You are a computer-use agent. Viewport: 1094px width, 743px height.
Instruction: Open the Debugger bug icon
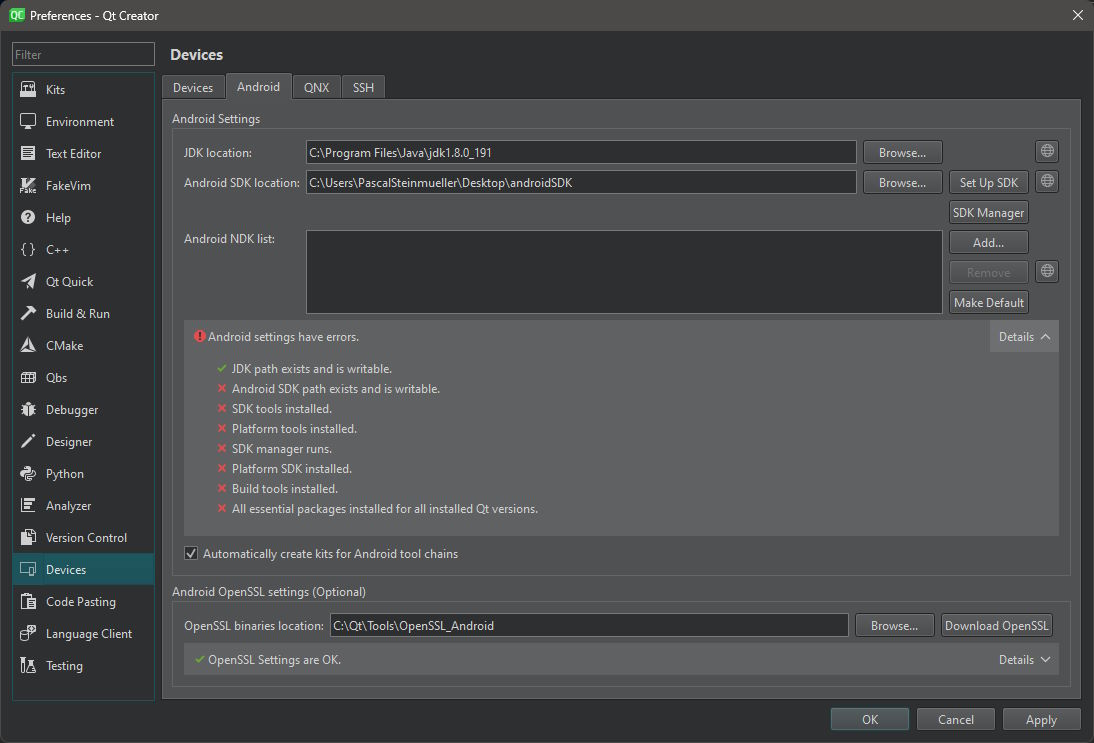pyautogui.click(x=28, y=410)
